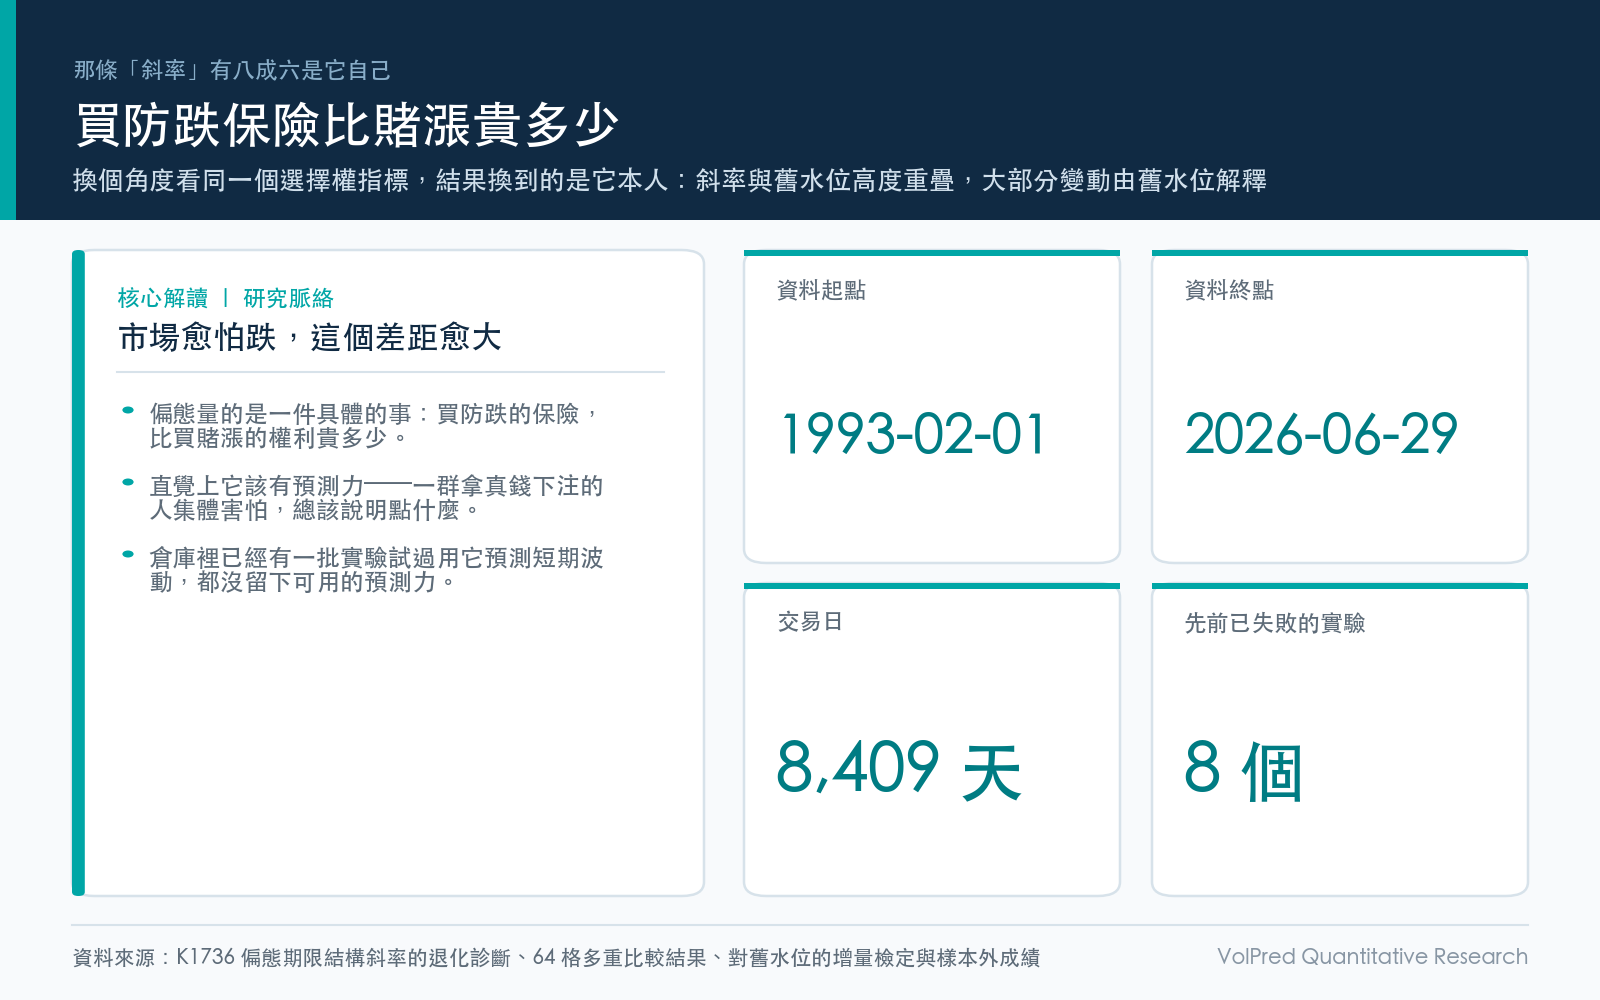Click the card label 資料終點
The width and height of the screenshot is (1600, 1000).
pyautogui.click(x=1230, y=290)
